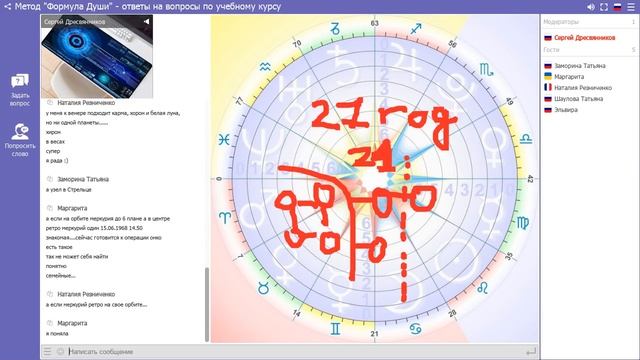
Task: Click the chat panel scrollbar
Action: 207,304
